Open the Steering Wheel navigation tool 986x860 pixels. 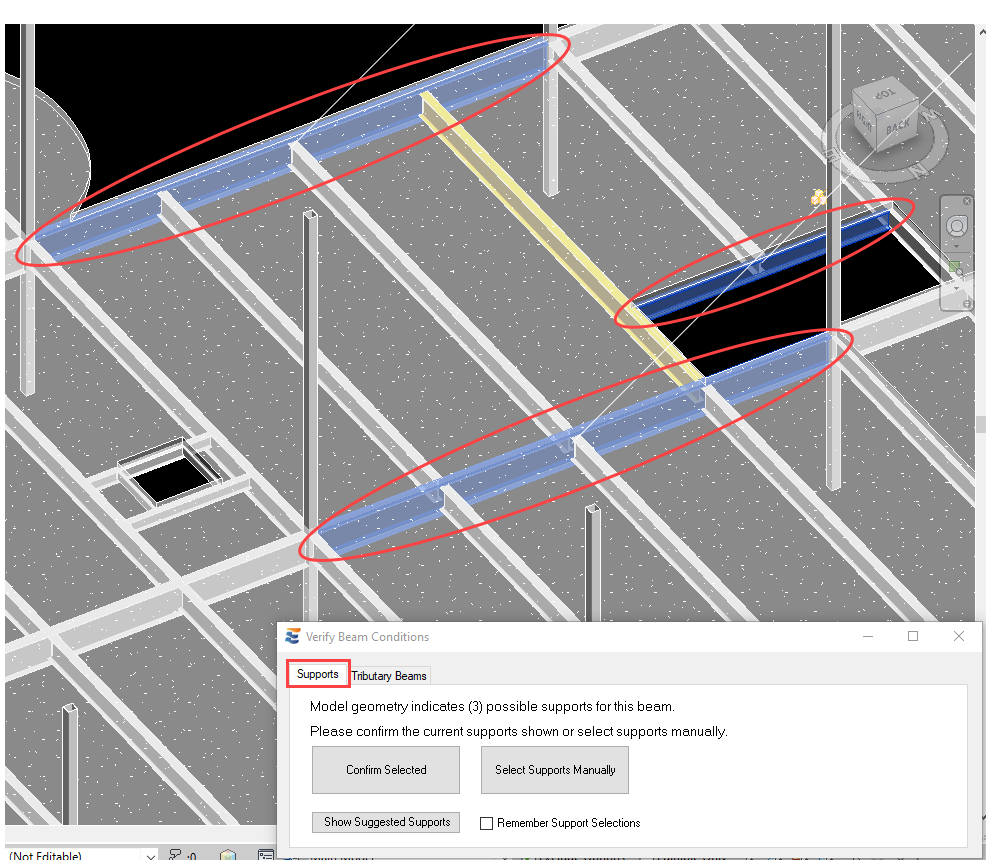click(x=956, y=226)
